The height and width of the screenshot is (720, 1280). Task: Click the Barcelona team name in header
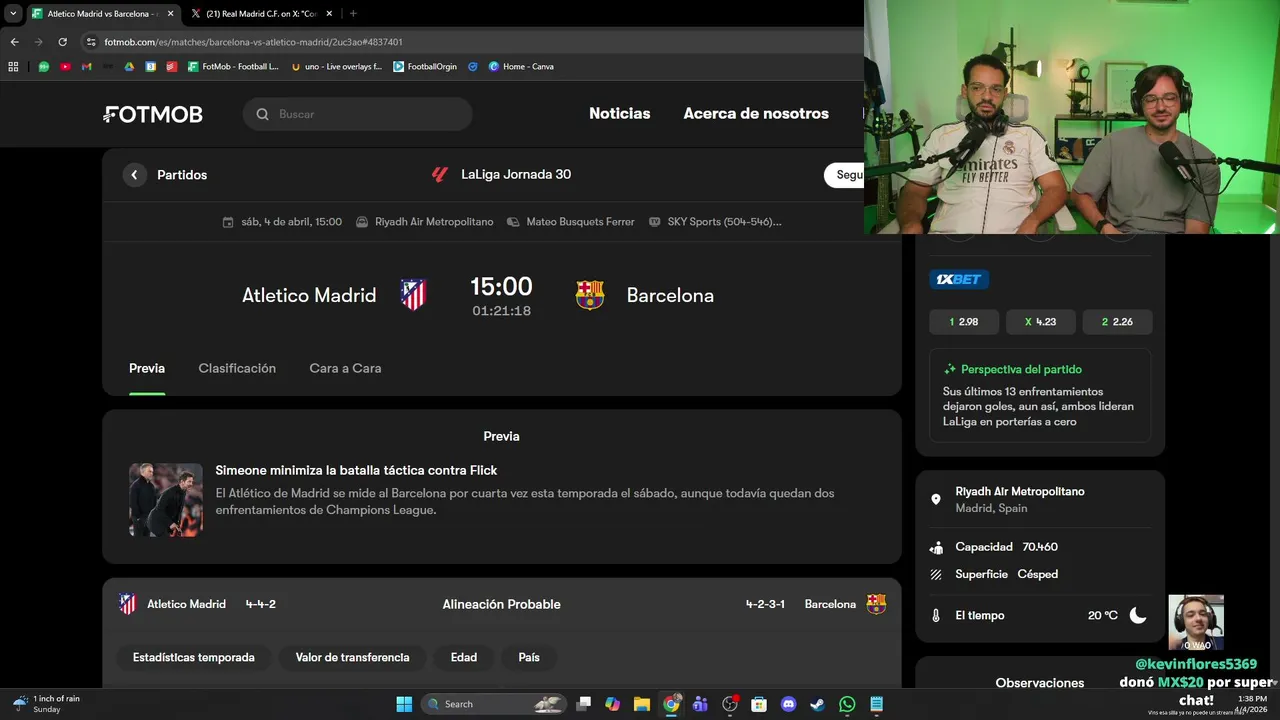tap(670, 295)
